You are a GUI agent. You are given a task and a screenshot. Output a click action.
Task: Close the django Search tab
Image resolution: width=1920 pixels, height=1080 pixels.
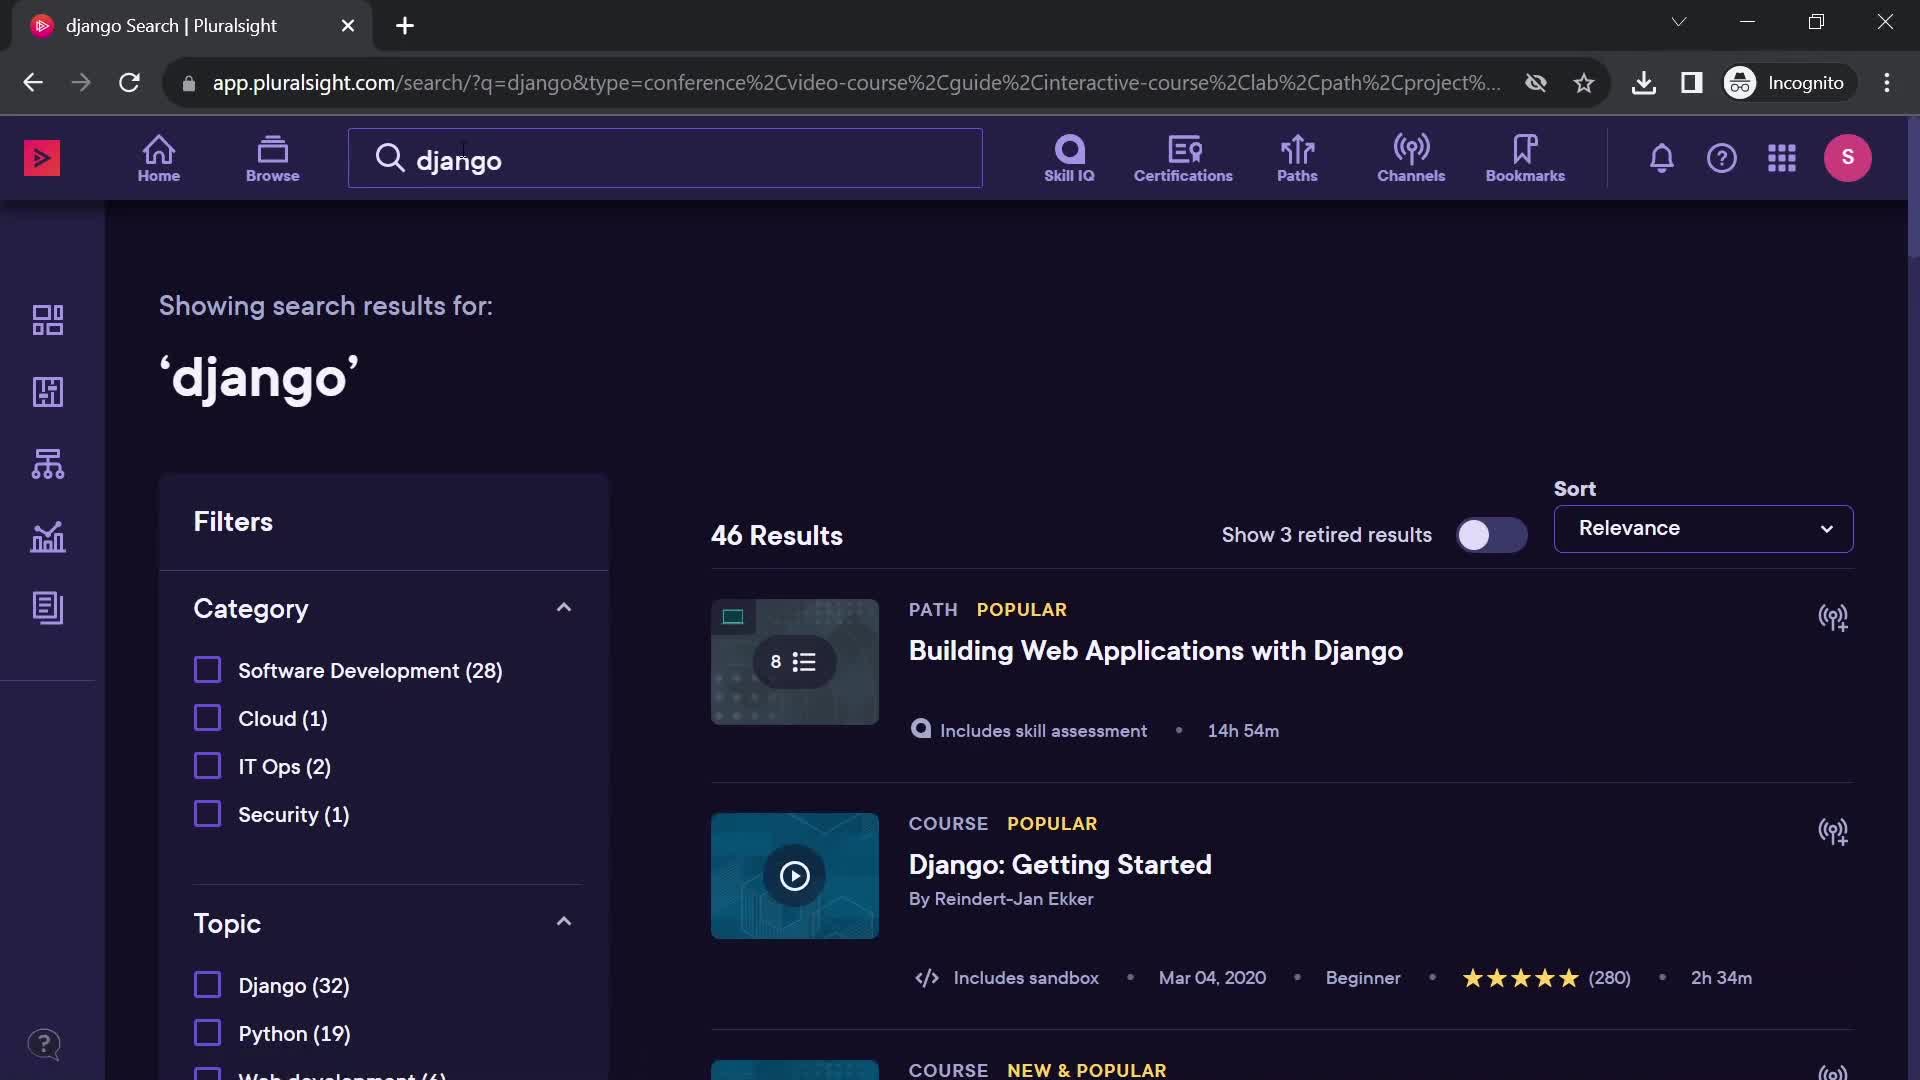point(347,26)
